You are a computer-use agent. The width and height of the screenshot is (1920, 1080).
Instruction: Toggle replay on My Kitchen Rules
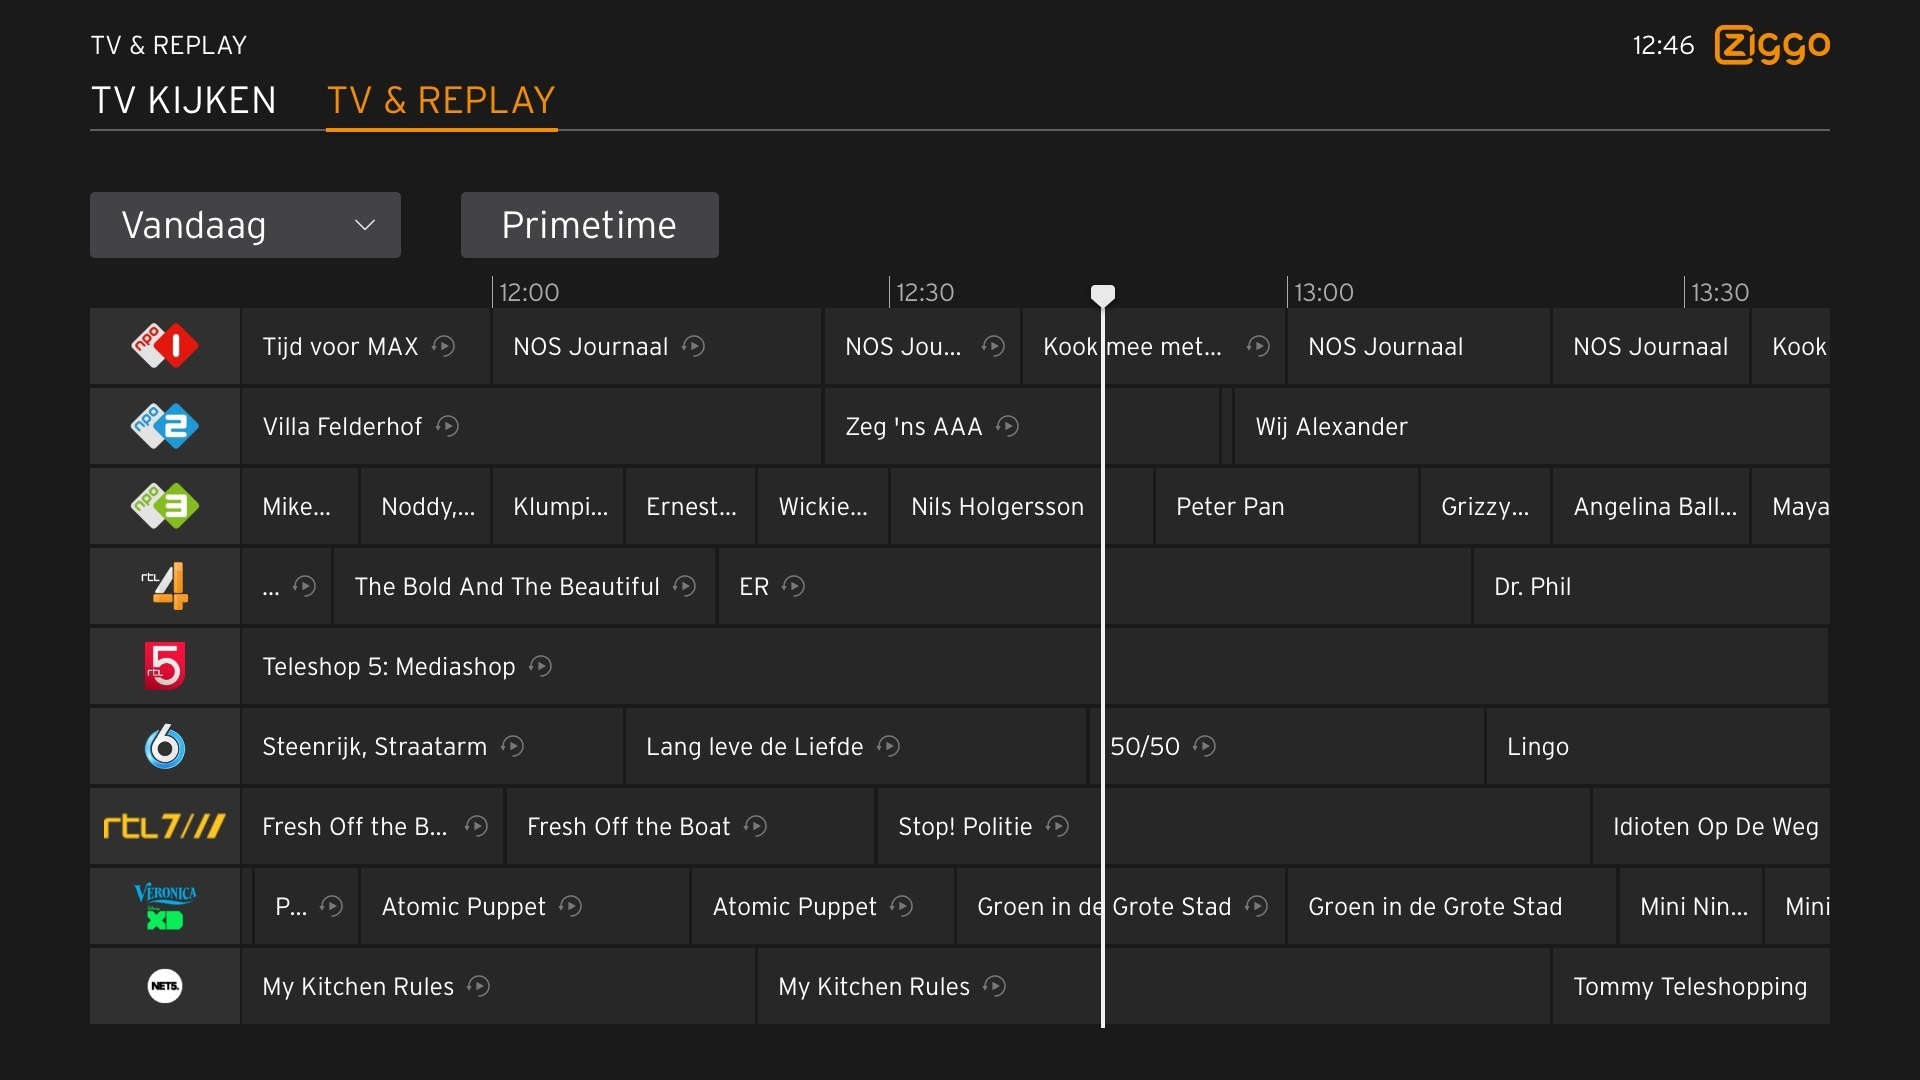478,986
